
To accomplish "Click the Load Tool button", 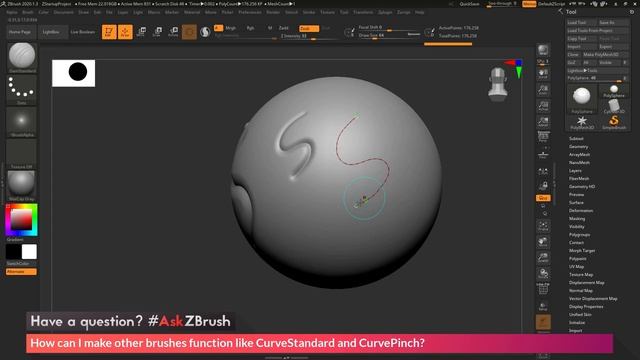I will [x=582, y=22].
